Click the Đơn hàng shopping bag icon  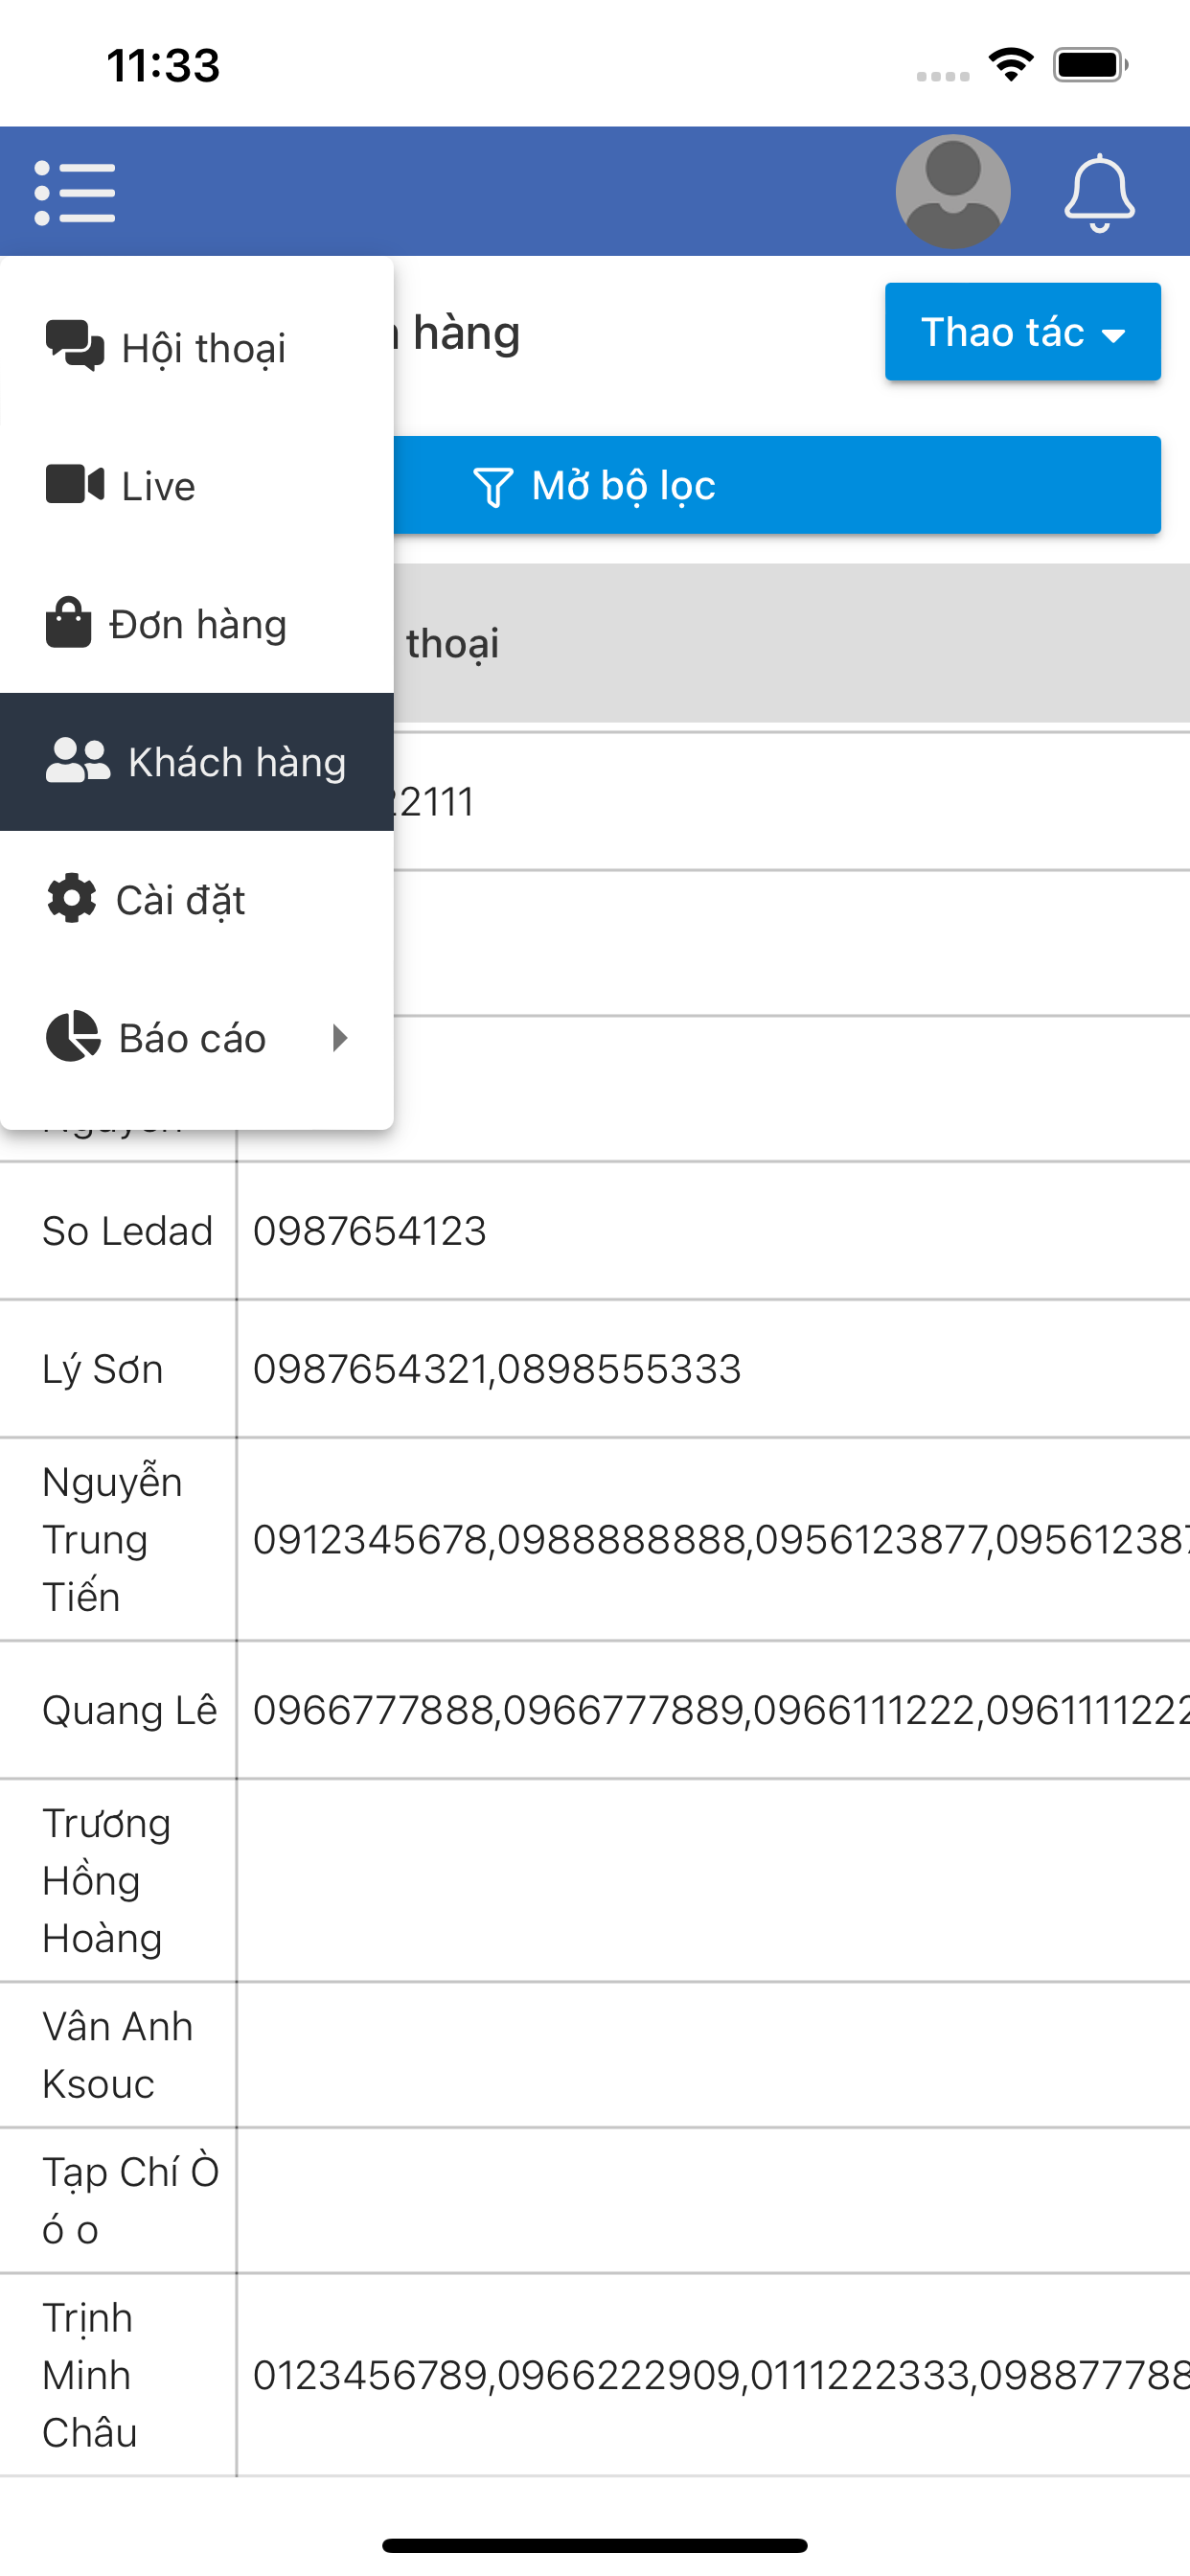click(69, 623)
